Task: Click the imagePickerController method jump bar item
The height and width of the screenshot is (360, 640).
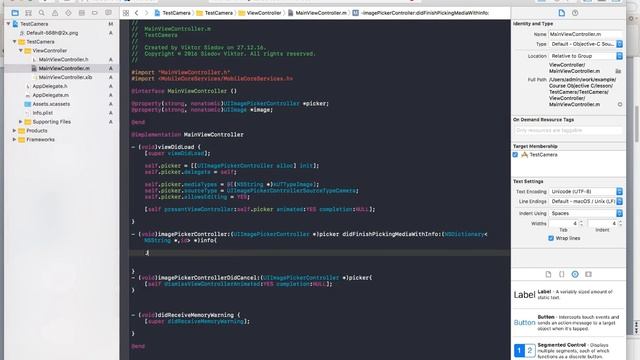Action: (421, 13)
